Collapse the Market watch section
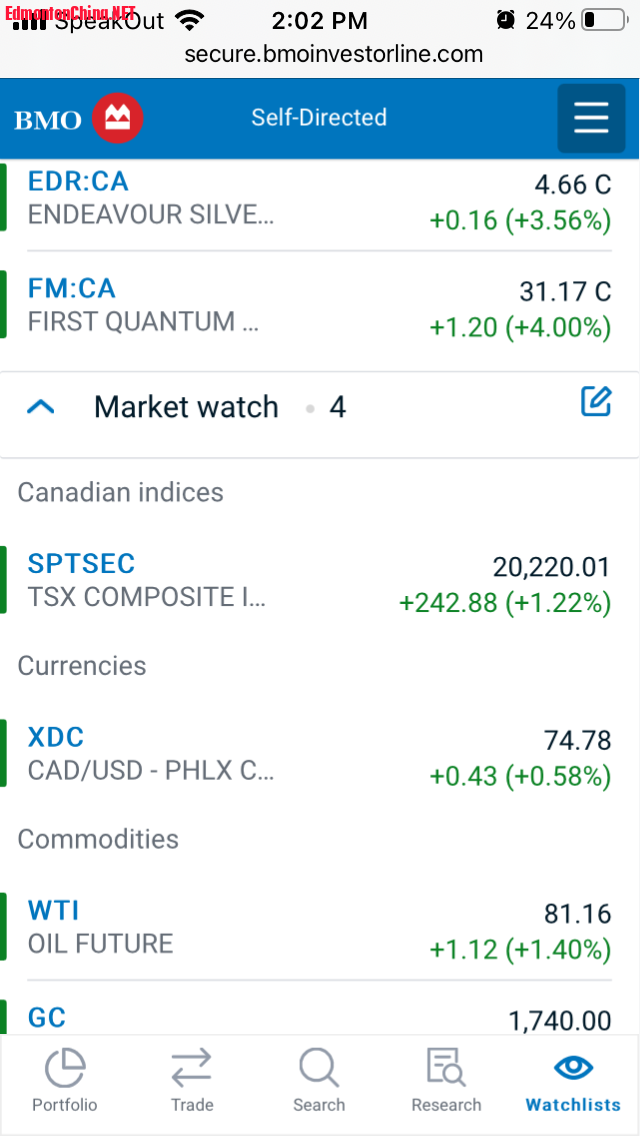 click(41, 407)
